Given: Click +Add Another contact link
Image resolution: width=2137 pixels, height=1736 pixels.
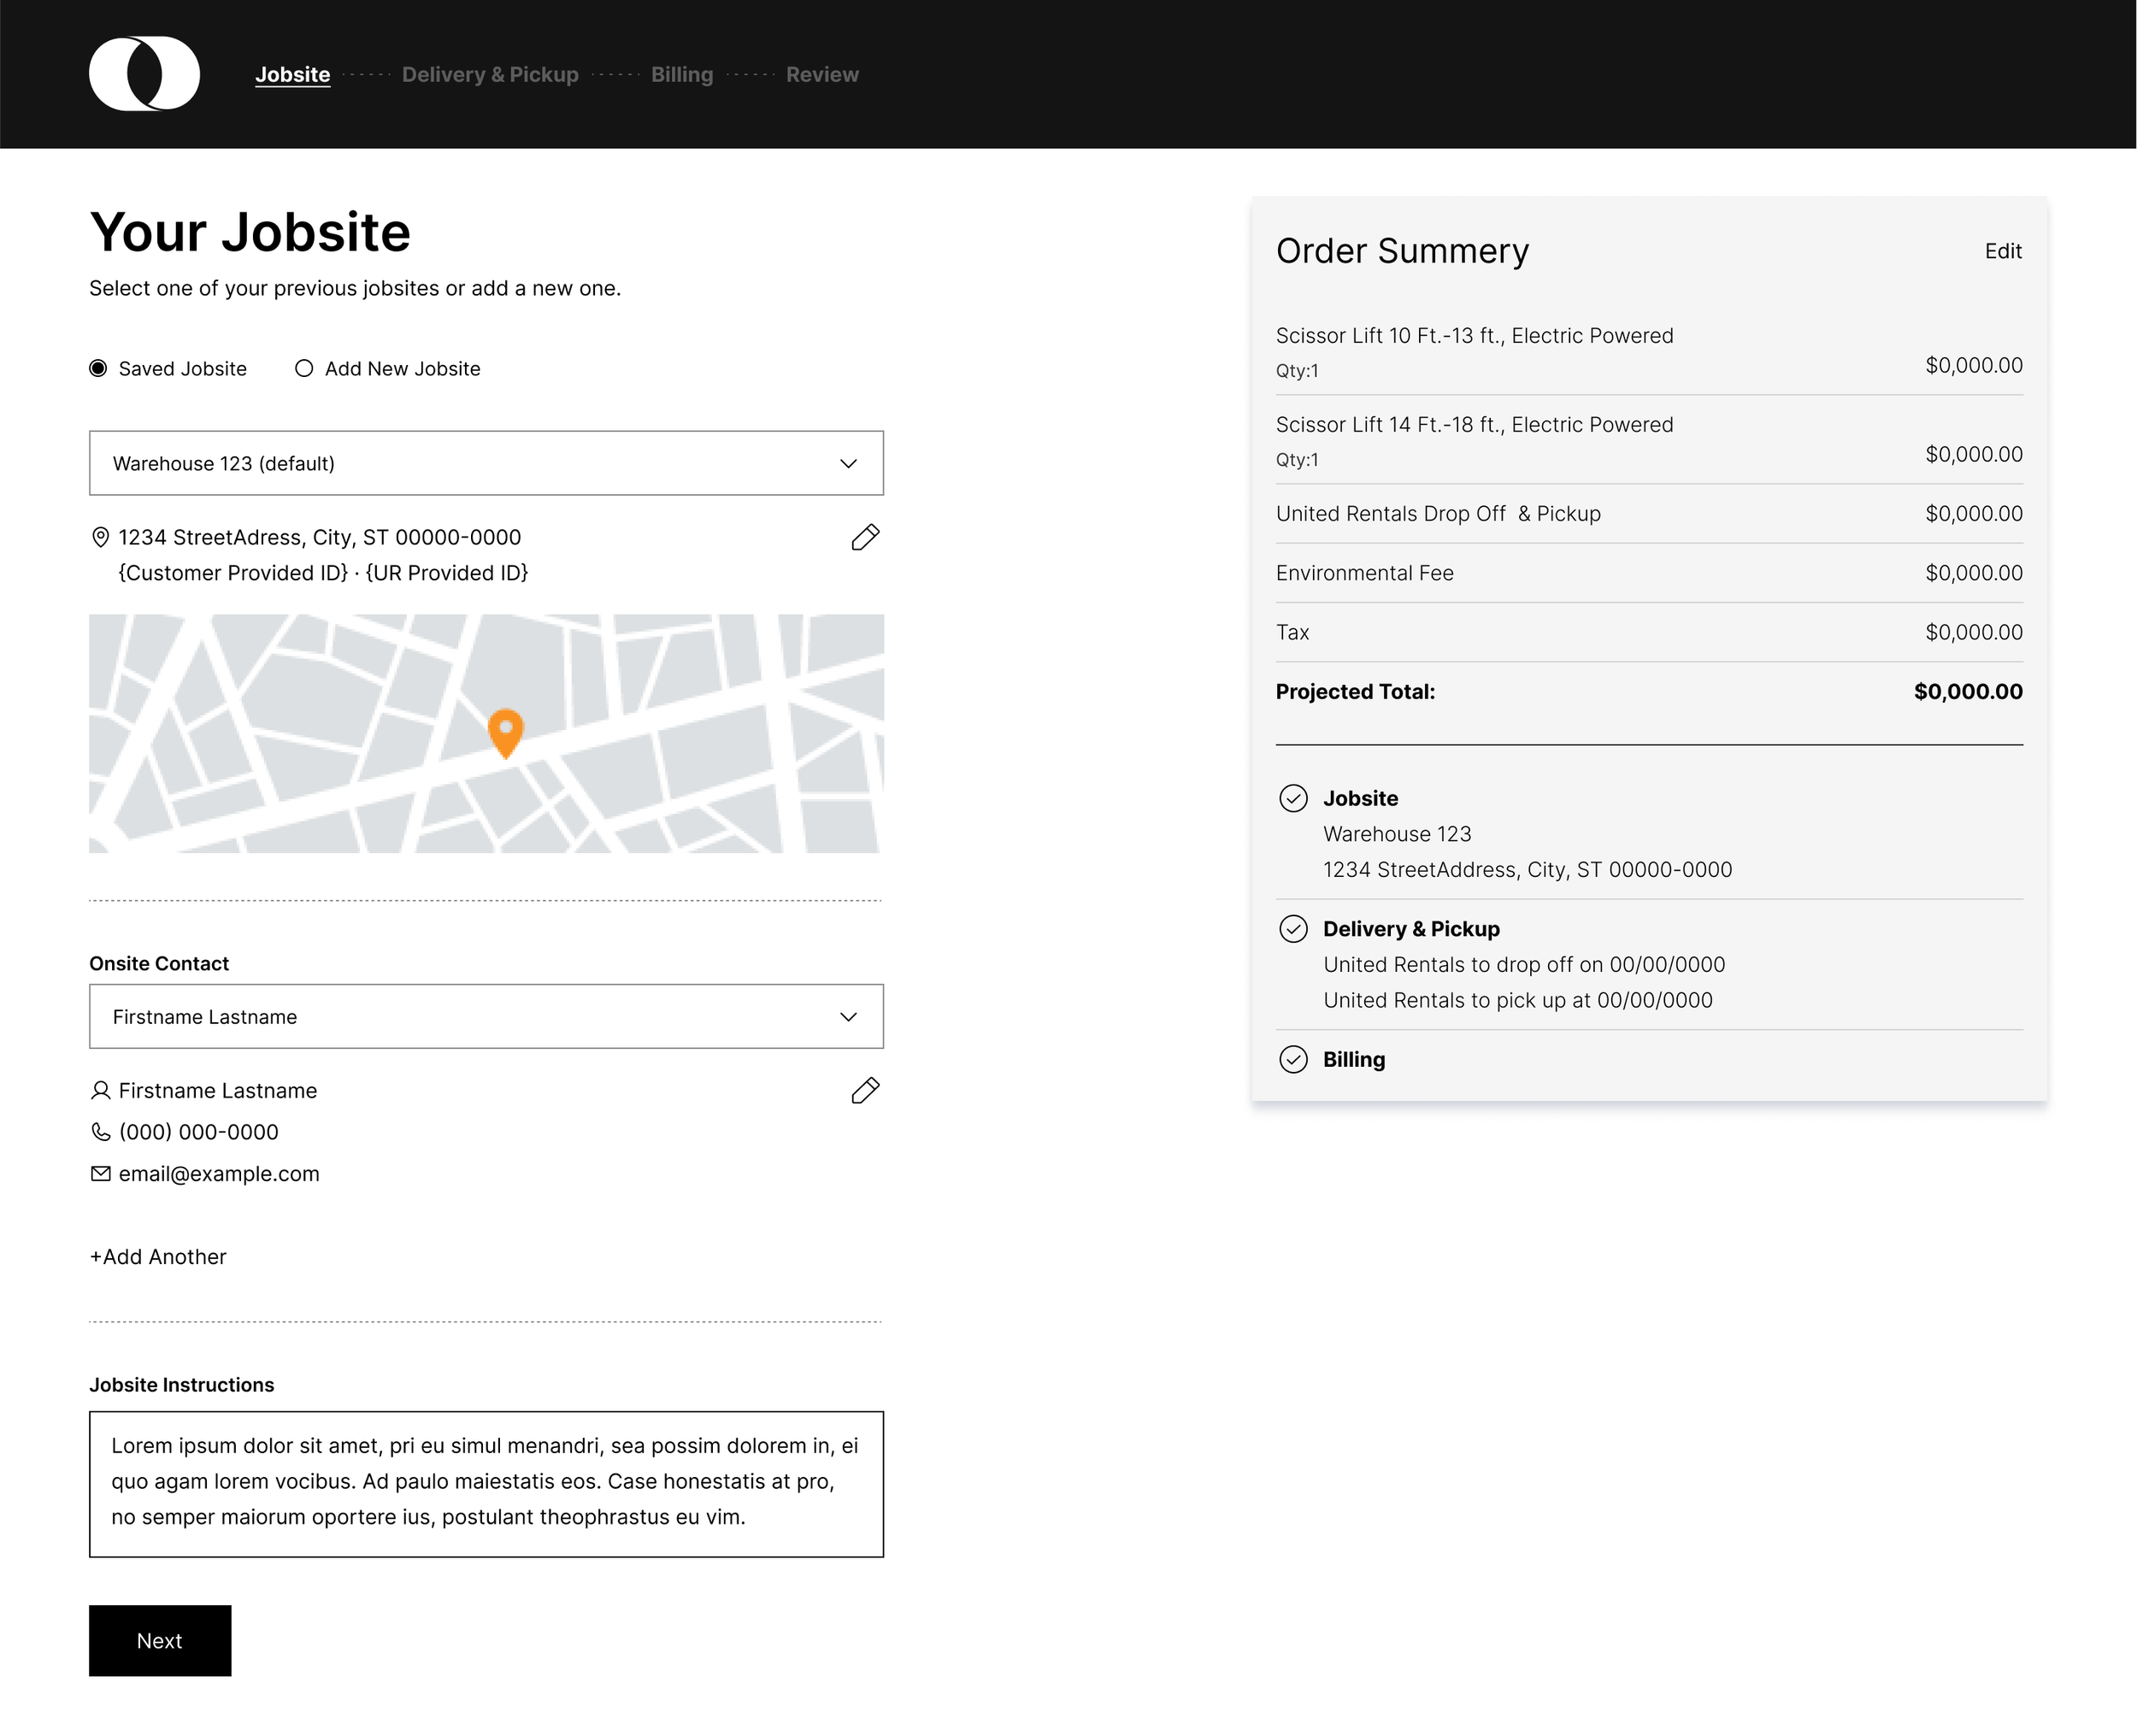Looking at the screenshot, I should [x=158, y=1257].
